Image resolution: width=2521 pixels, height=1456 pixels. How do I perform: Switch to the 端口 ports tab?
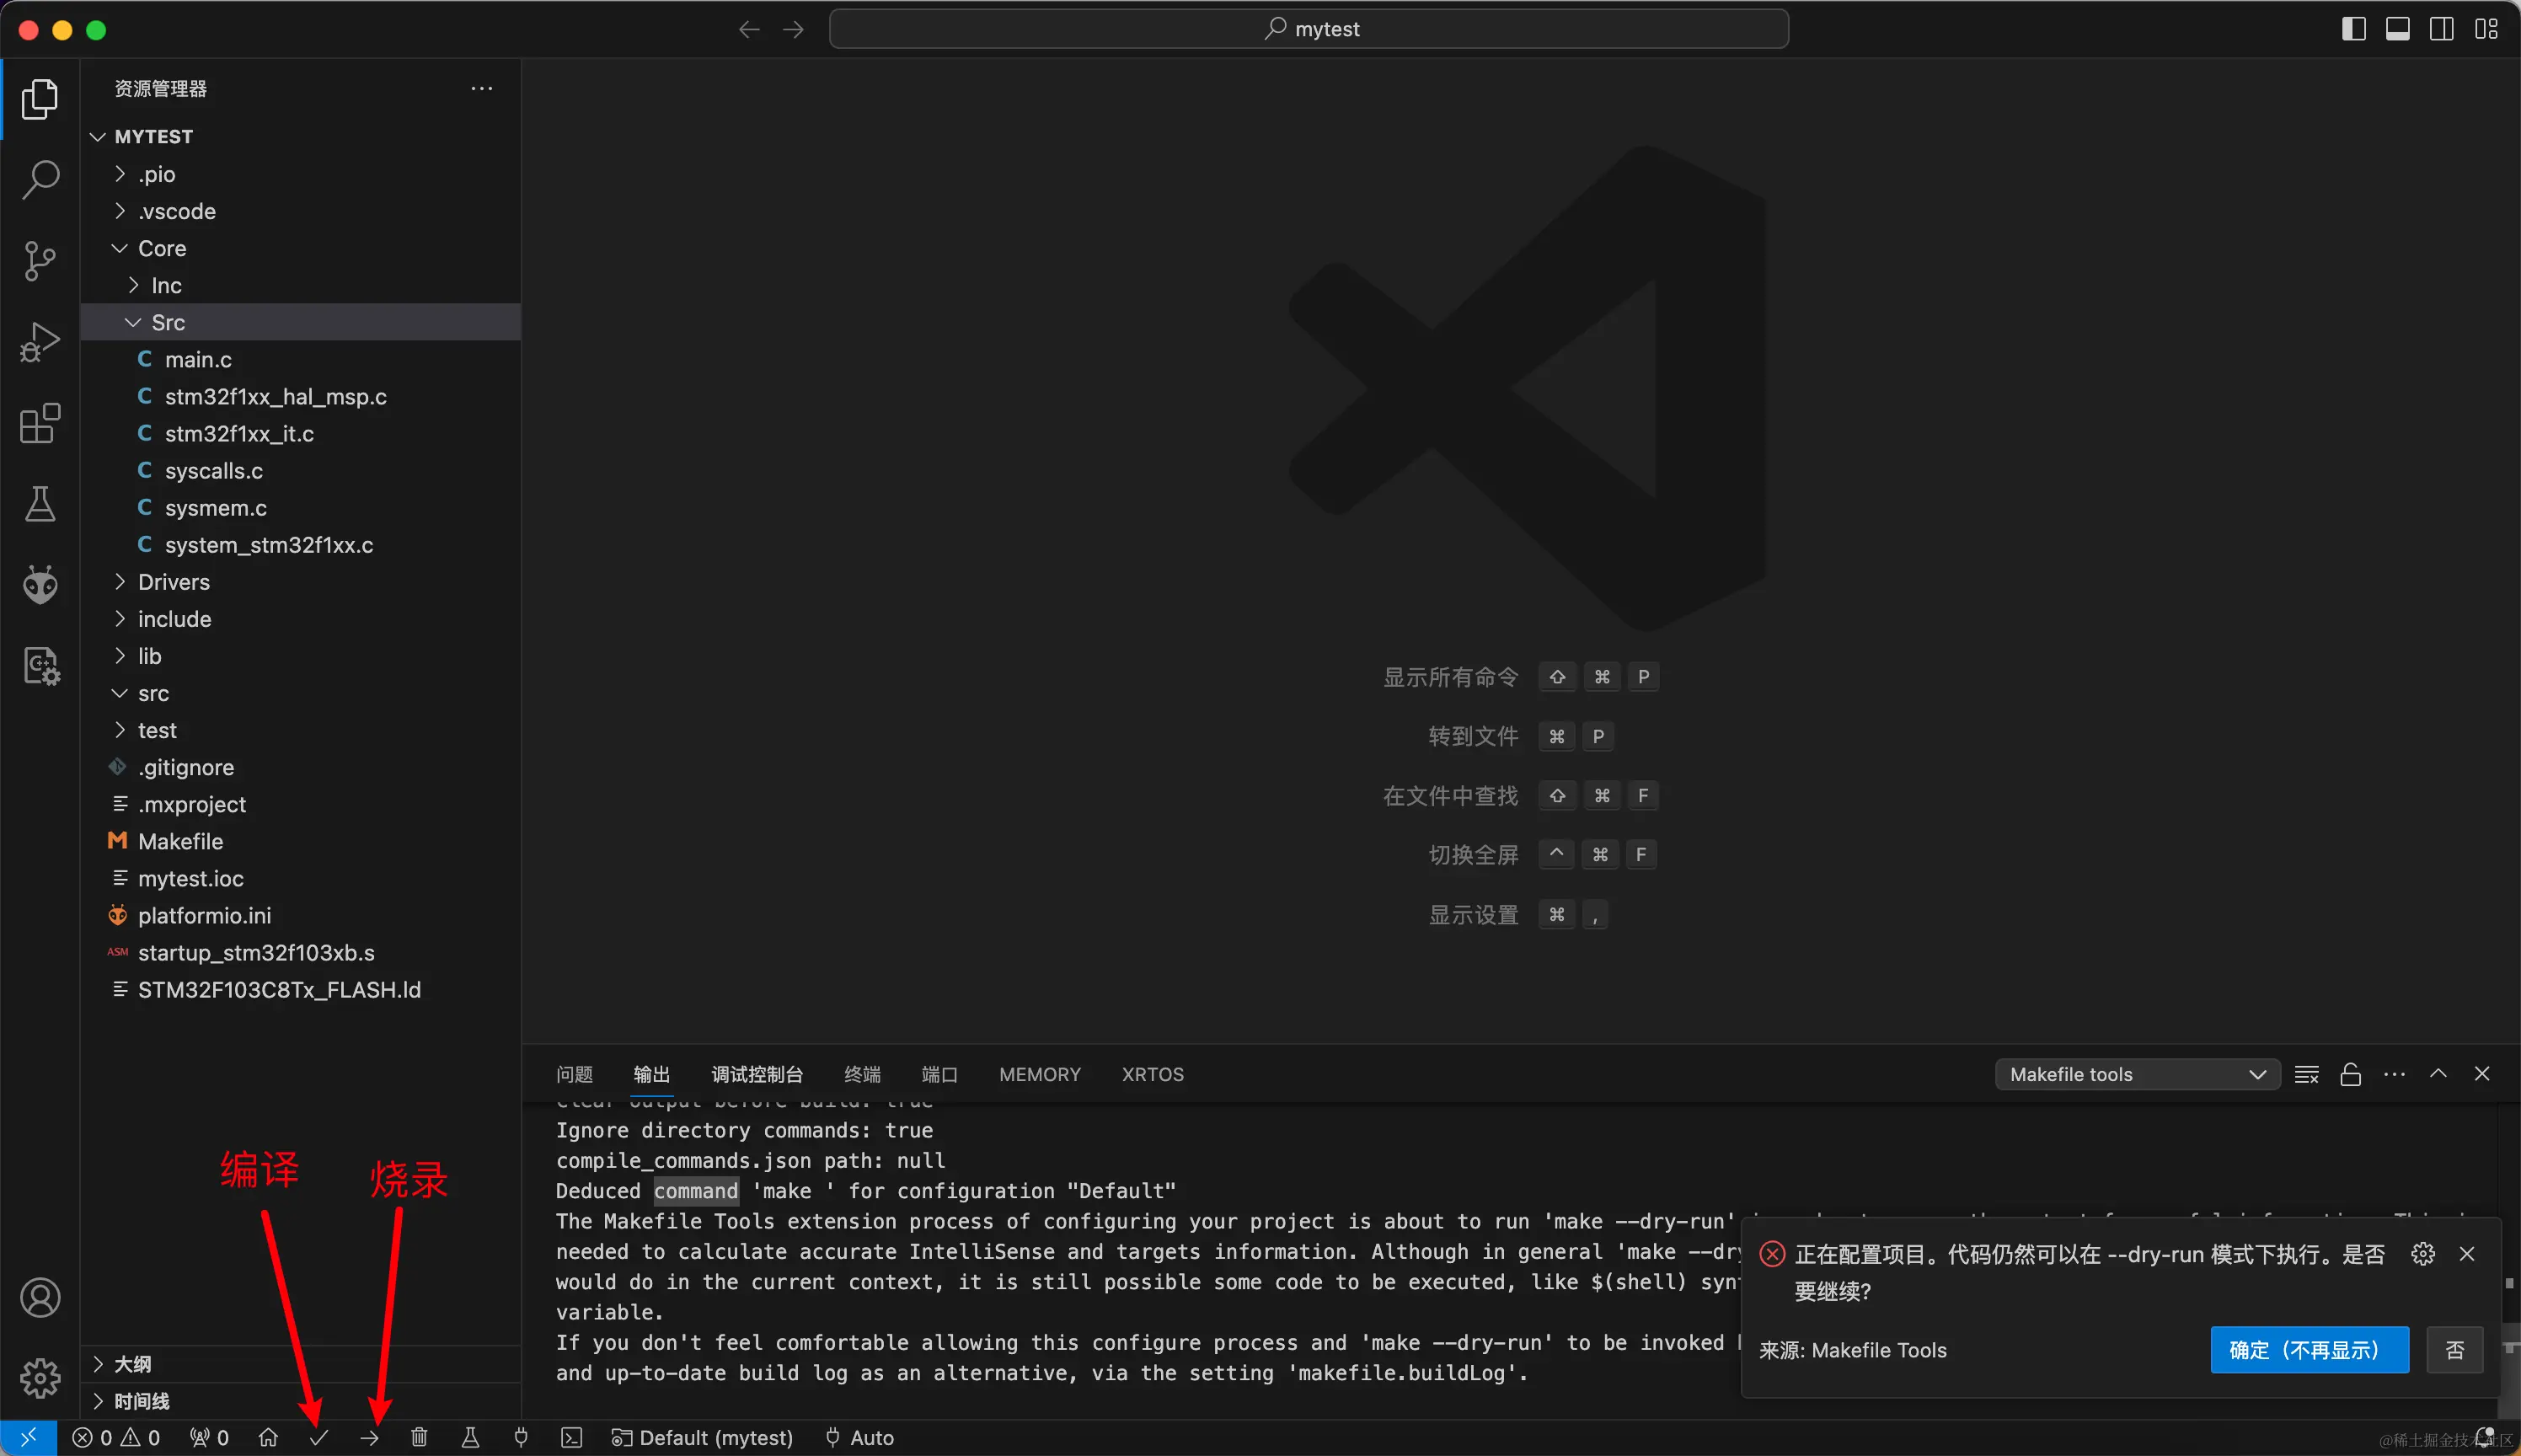pyautogui.click(x=939, y=1075)
